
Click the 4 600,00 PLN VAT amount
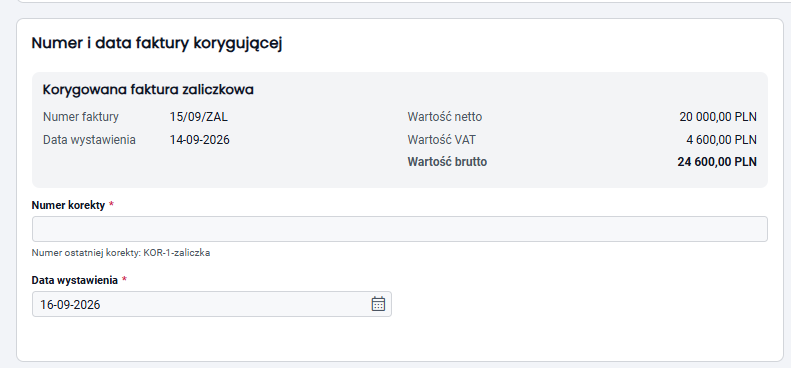coord(721,140)
